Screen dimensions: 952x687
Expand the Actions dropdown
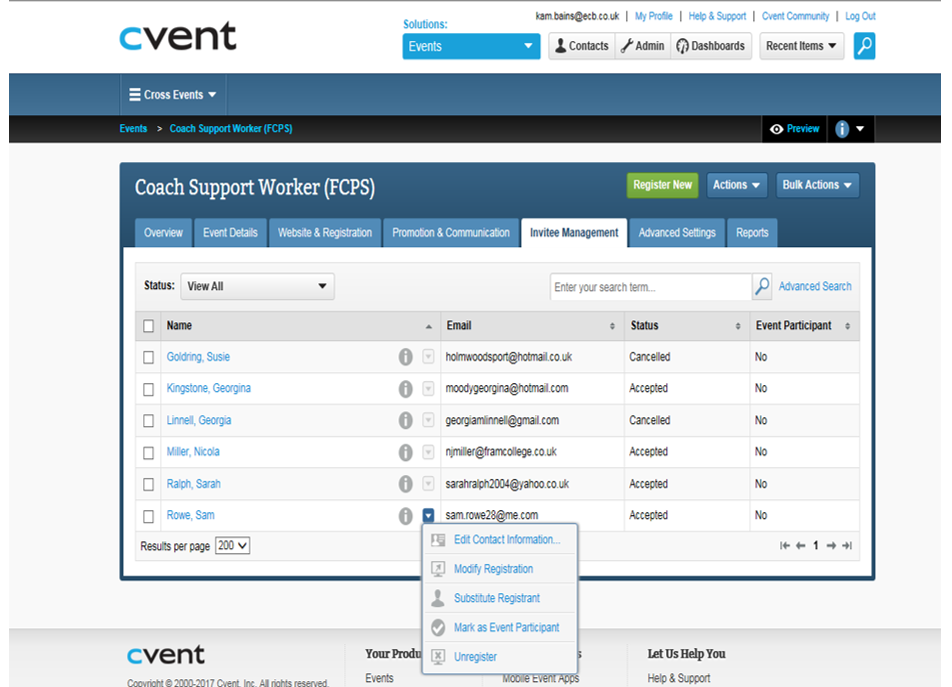click(x=736, y=185)
